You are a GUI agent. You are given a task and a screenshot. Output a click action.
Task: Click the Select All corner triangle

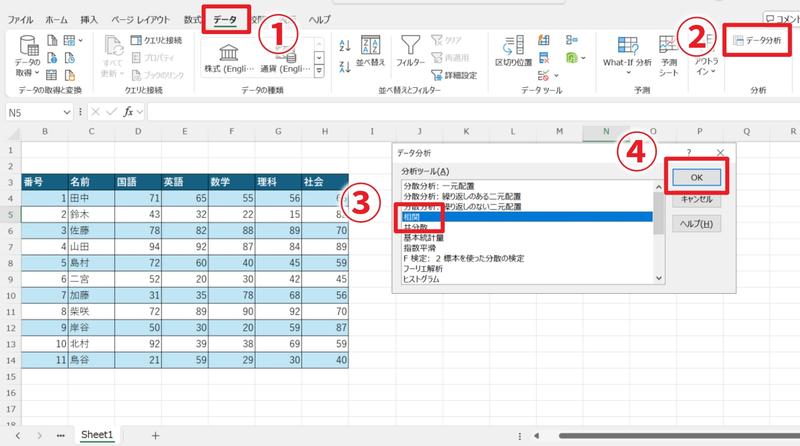pos(13,134)
